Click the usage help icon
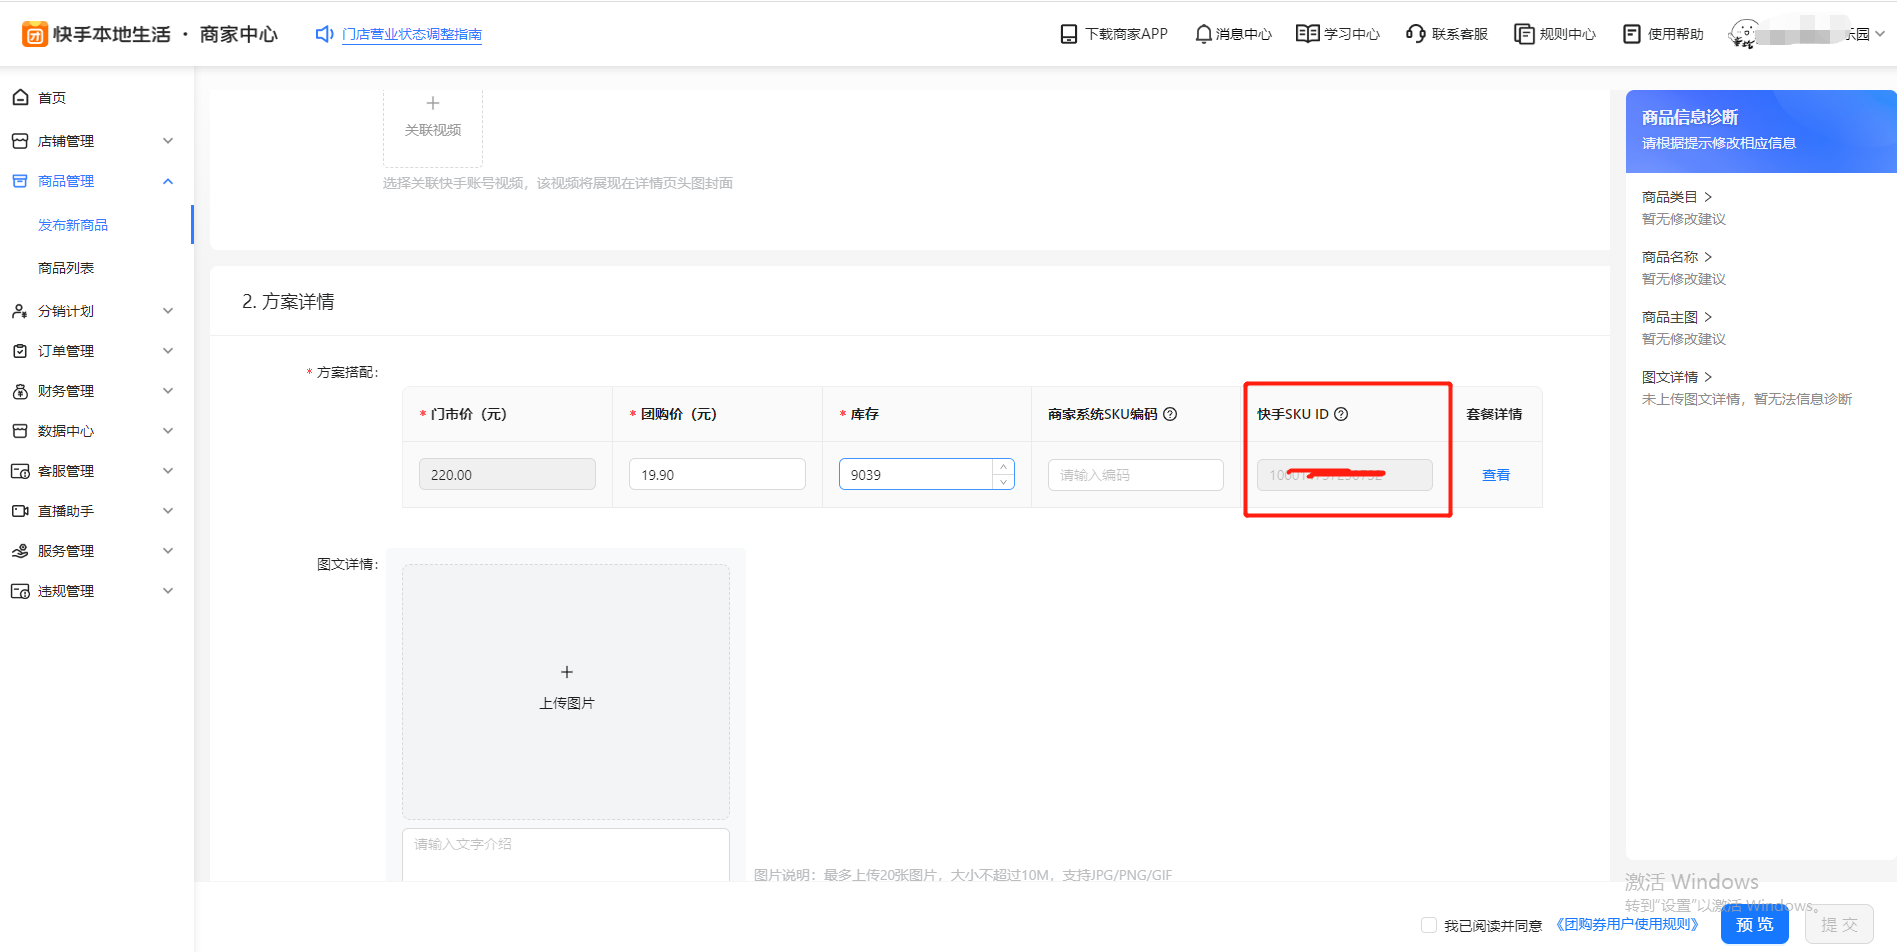Image resolution: width=1897 pixels, height=952 pixels. [x=1631, y=34]
